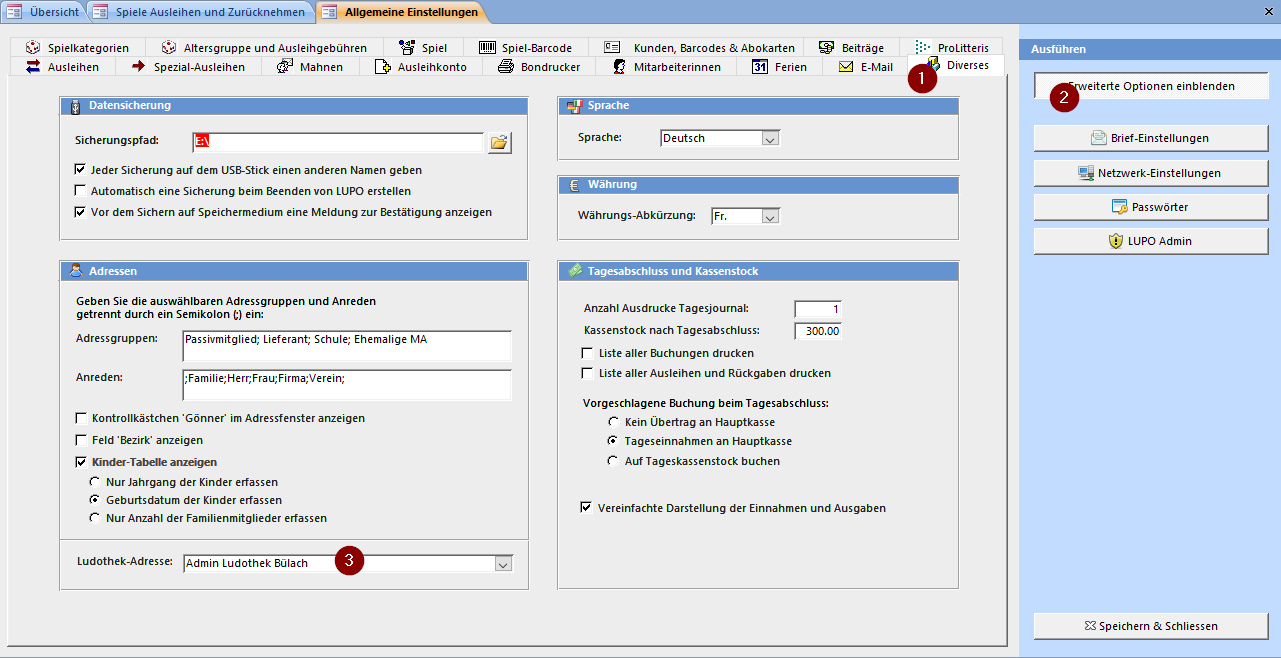This screenshot has width=1281, height=658.
Task: Enable 'Liste aller Ausleihen und Rückgaben drucken'
Action: (588, 373)
